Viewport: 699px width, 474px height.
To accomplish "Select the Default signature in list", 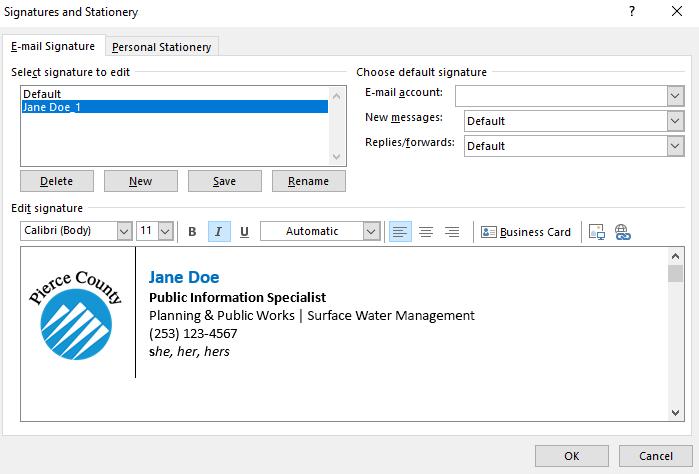I will coord(42,94).
